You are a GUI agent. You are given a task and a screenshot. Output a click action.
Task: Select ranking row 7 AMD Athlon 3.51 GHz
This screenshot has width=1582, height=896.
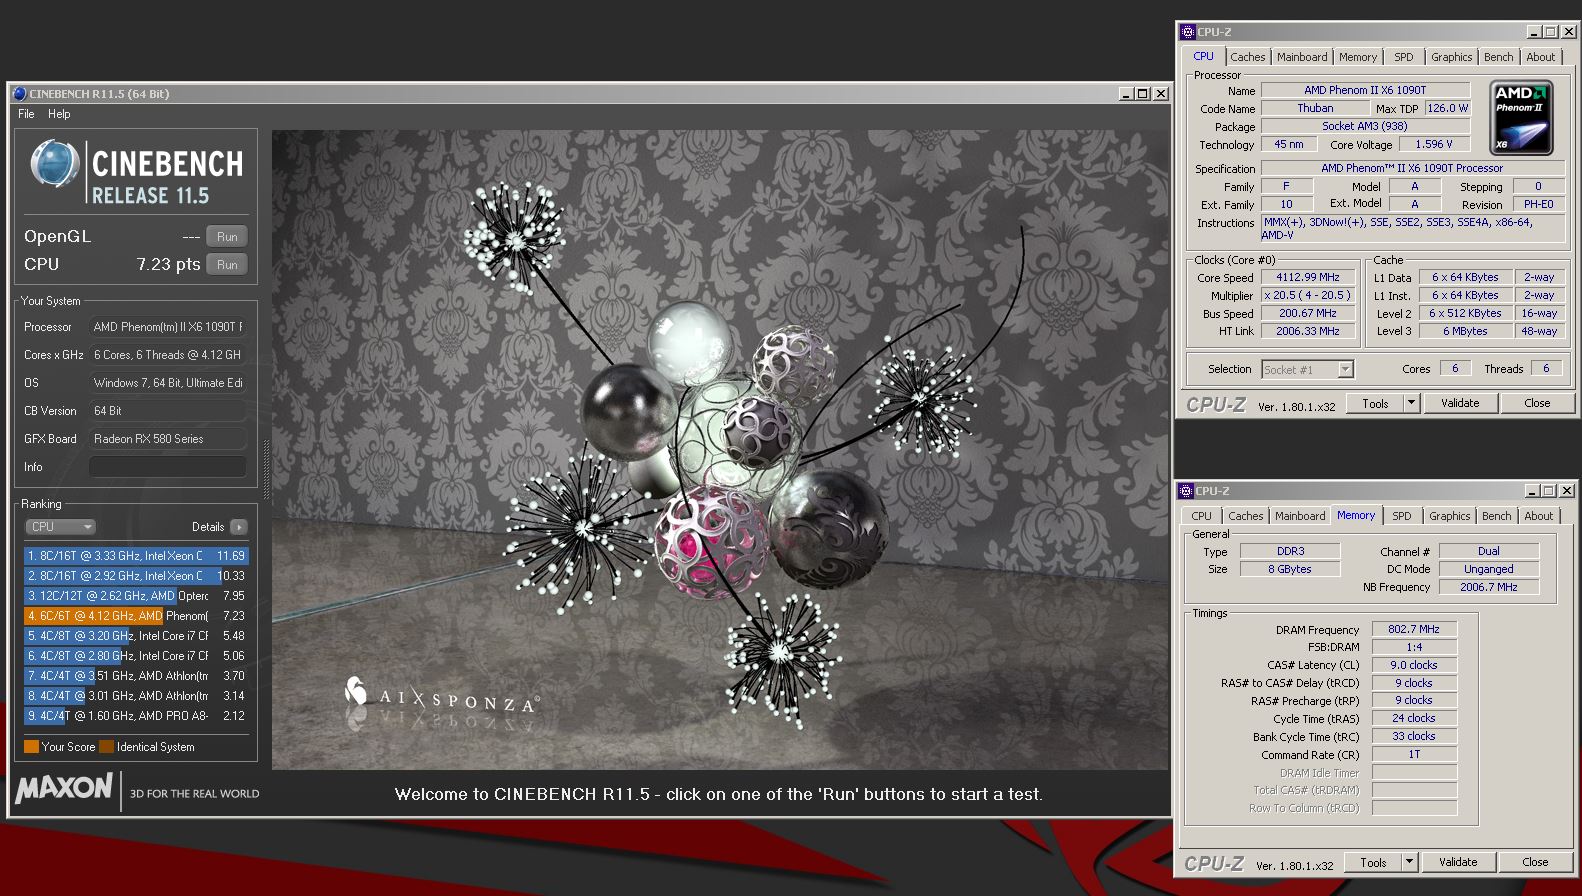coord(136,676)
